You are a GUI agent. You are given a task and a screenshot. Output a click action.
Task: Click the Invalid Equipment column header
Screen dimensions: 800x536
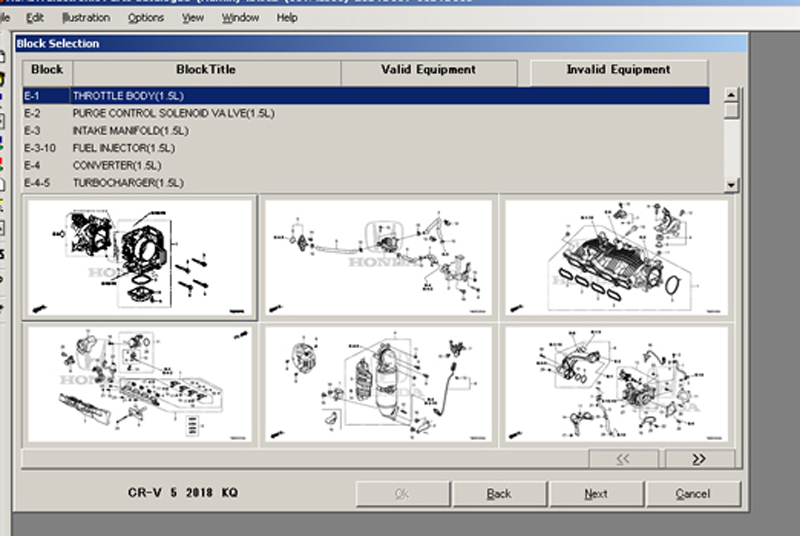click(x=619, y=72)
